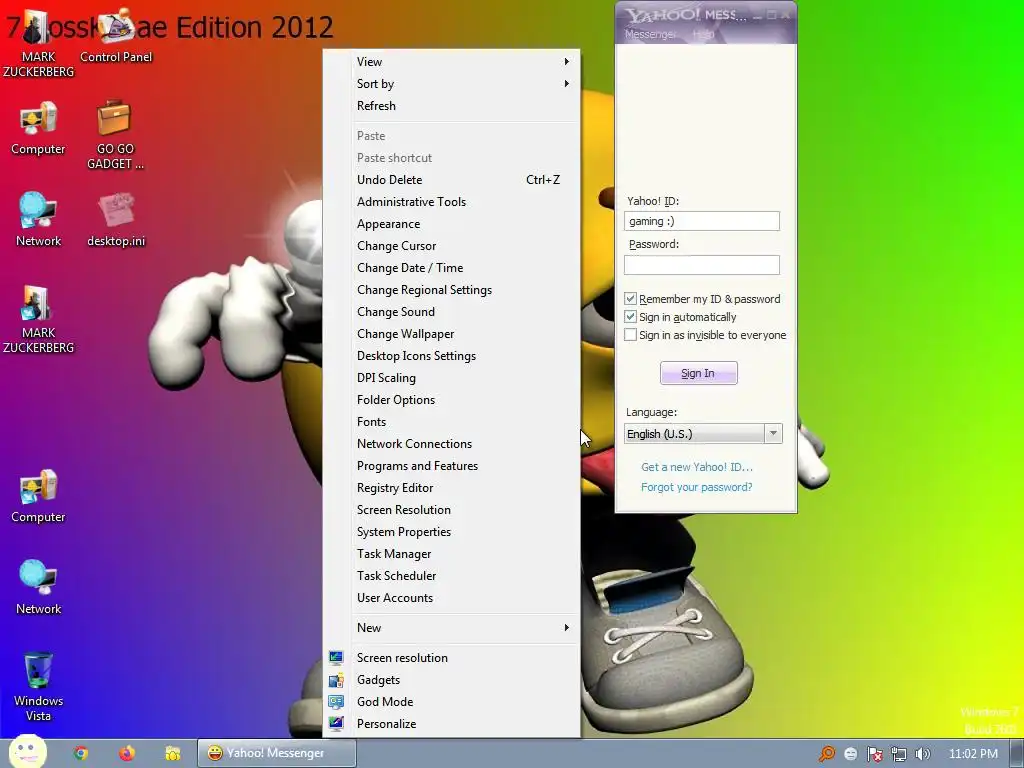1024x768 pixels.
Task: Open System Properties
Action: click(451, 532)
